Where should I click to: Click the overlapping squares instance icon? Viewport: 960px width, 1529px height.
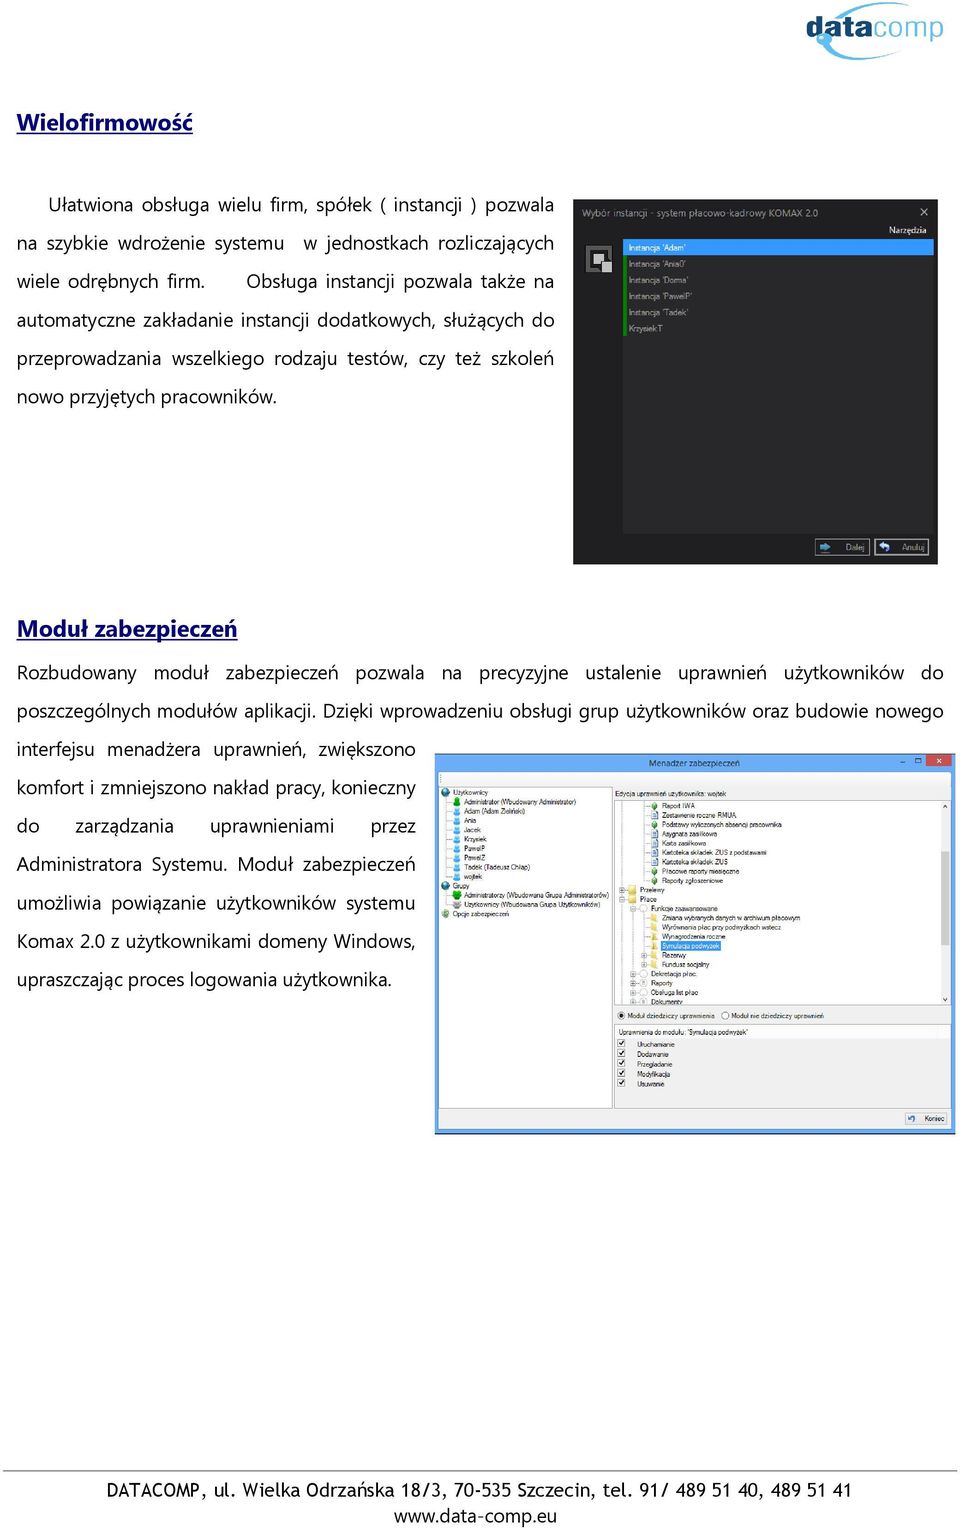point(598,260)
